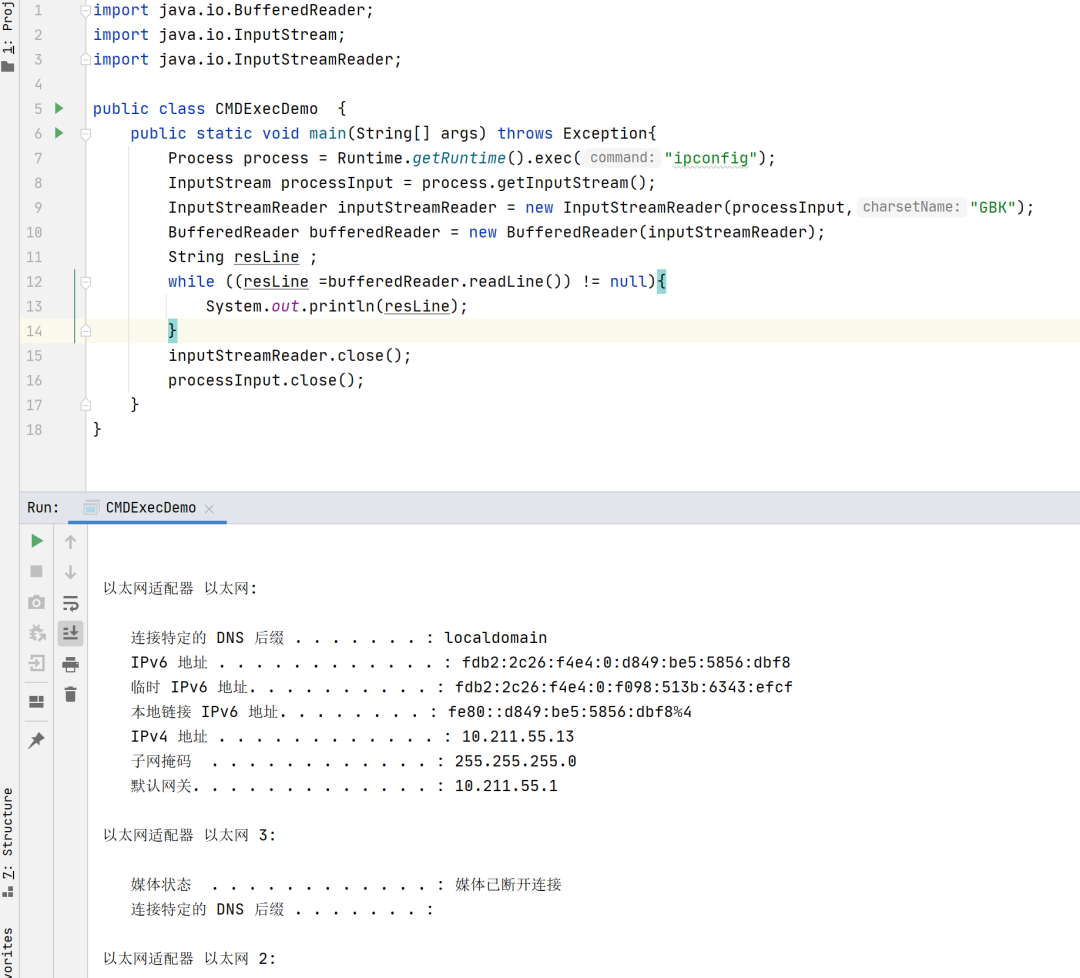Collapse the while loop fold at line 12
Image resolution: width=1080 pixels, height=978 pixels.
[85, 281]
